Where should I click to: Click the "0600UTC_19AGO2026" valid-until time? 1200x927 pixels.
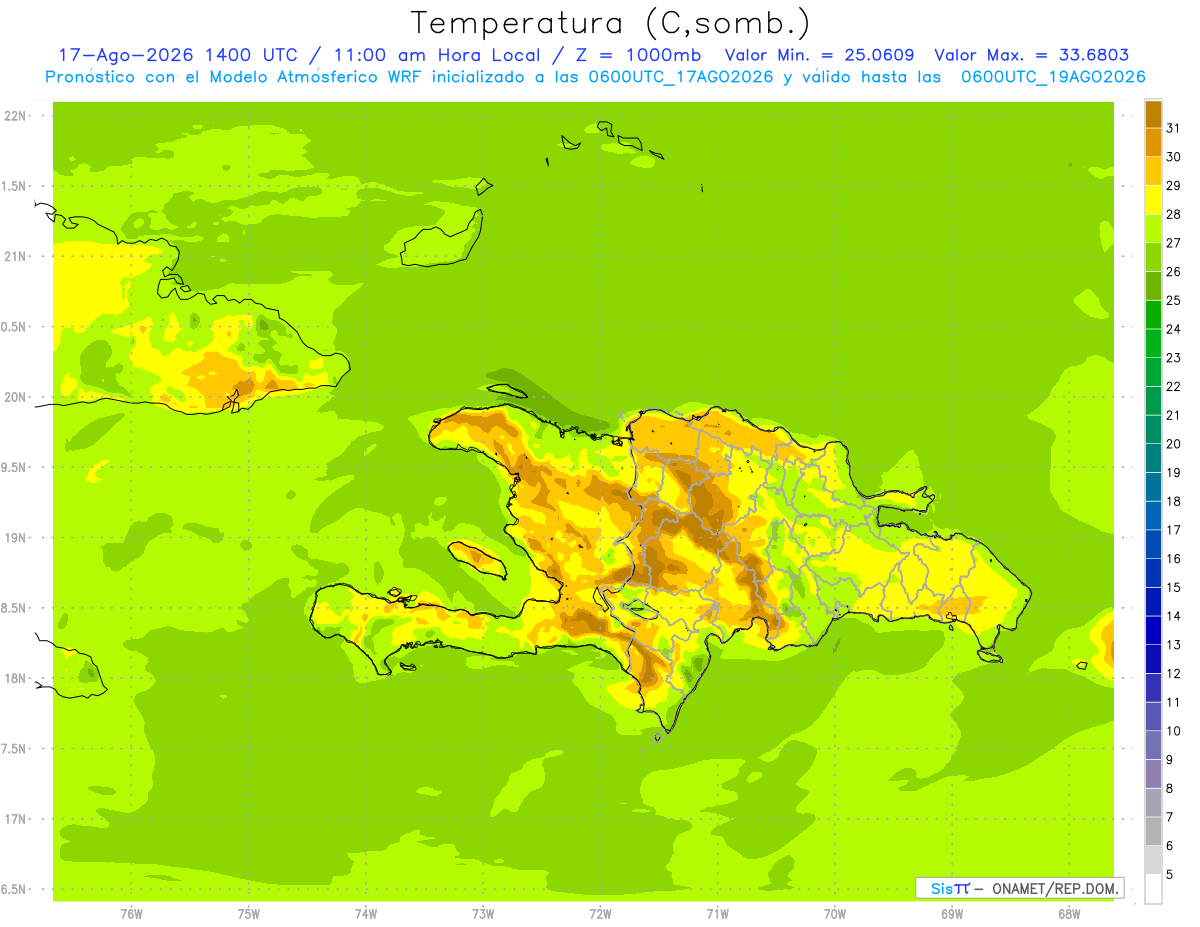1053,76
